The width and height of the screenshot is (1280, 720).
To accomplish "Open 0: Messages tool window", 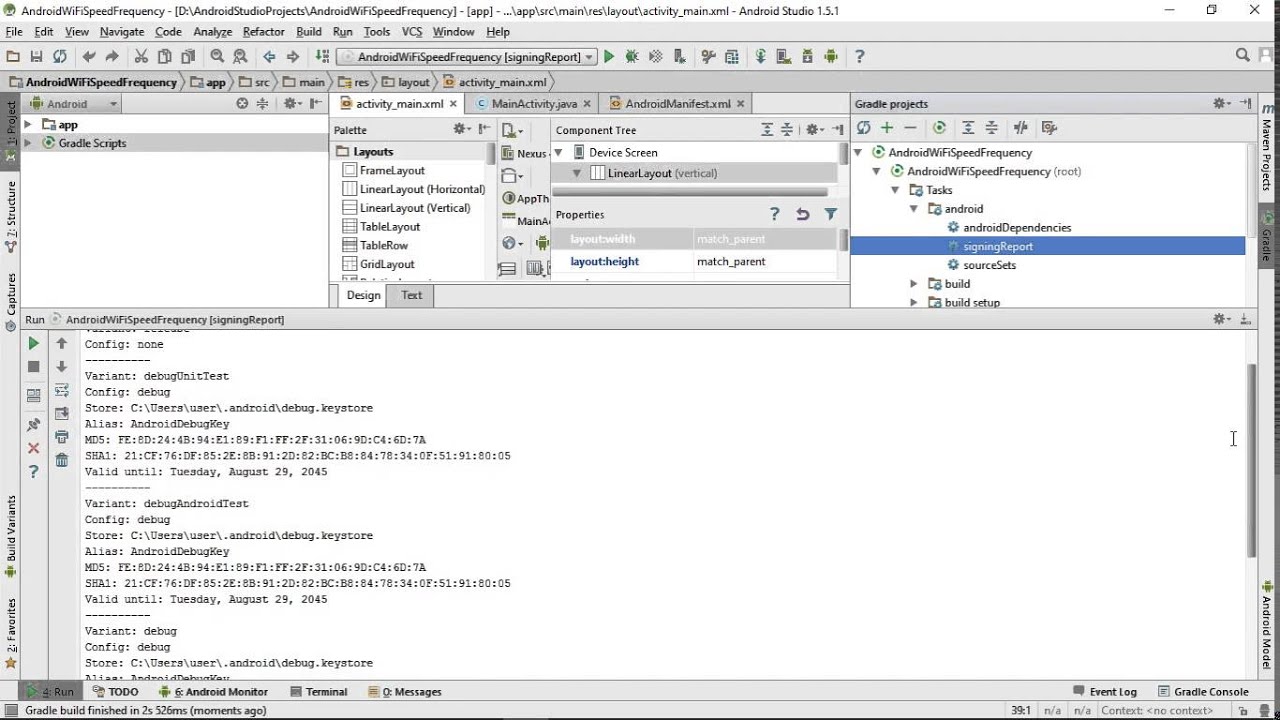I will tap(405, 692).
